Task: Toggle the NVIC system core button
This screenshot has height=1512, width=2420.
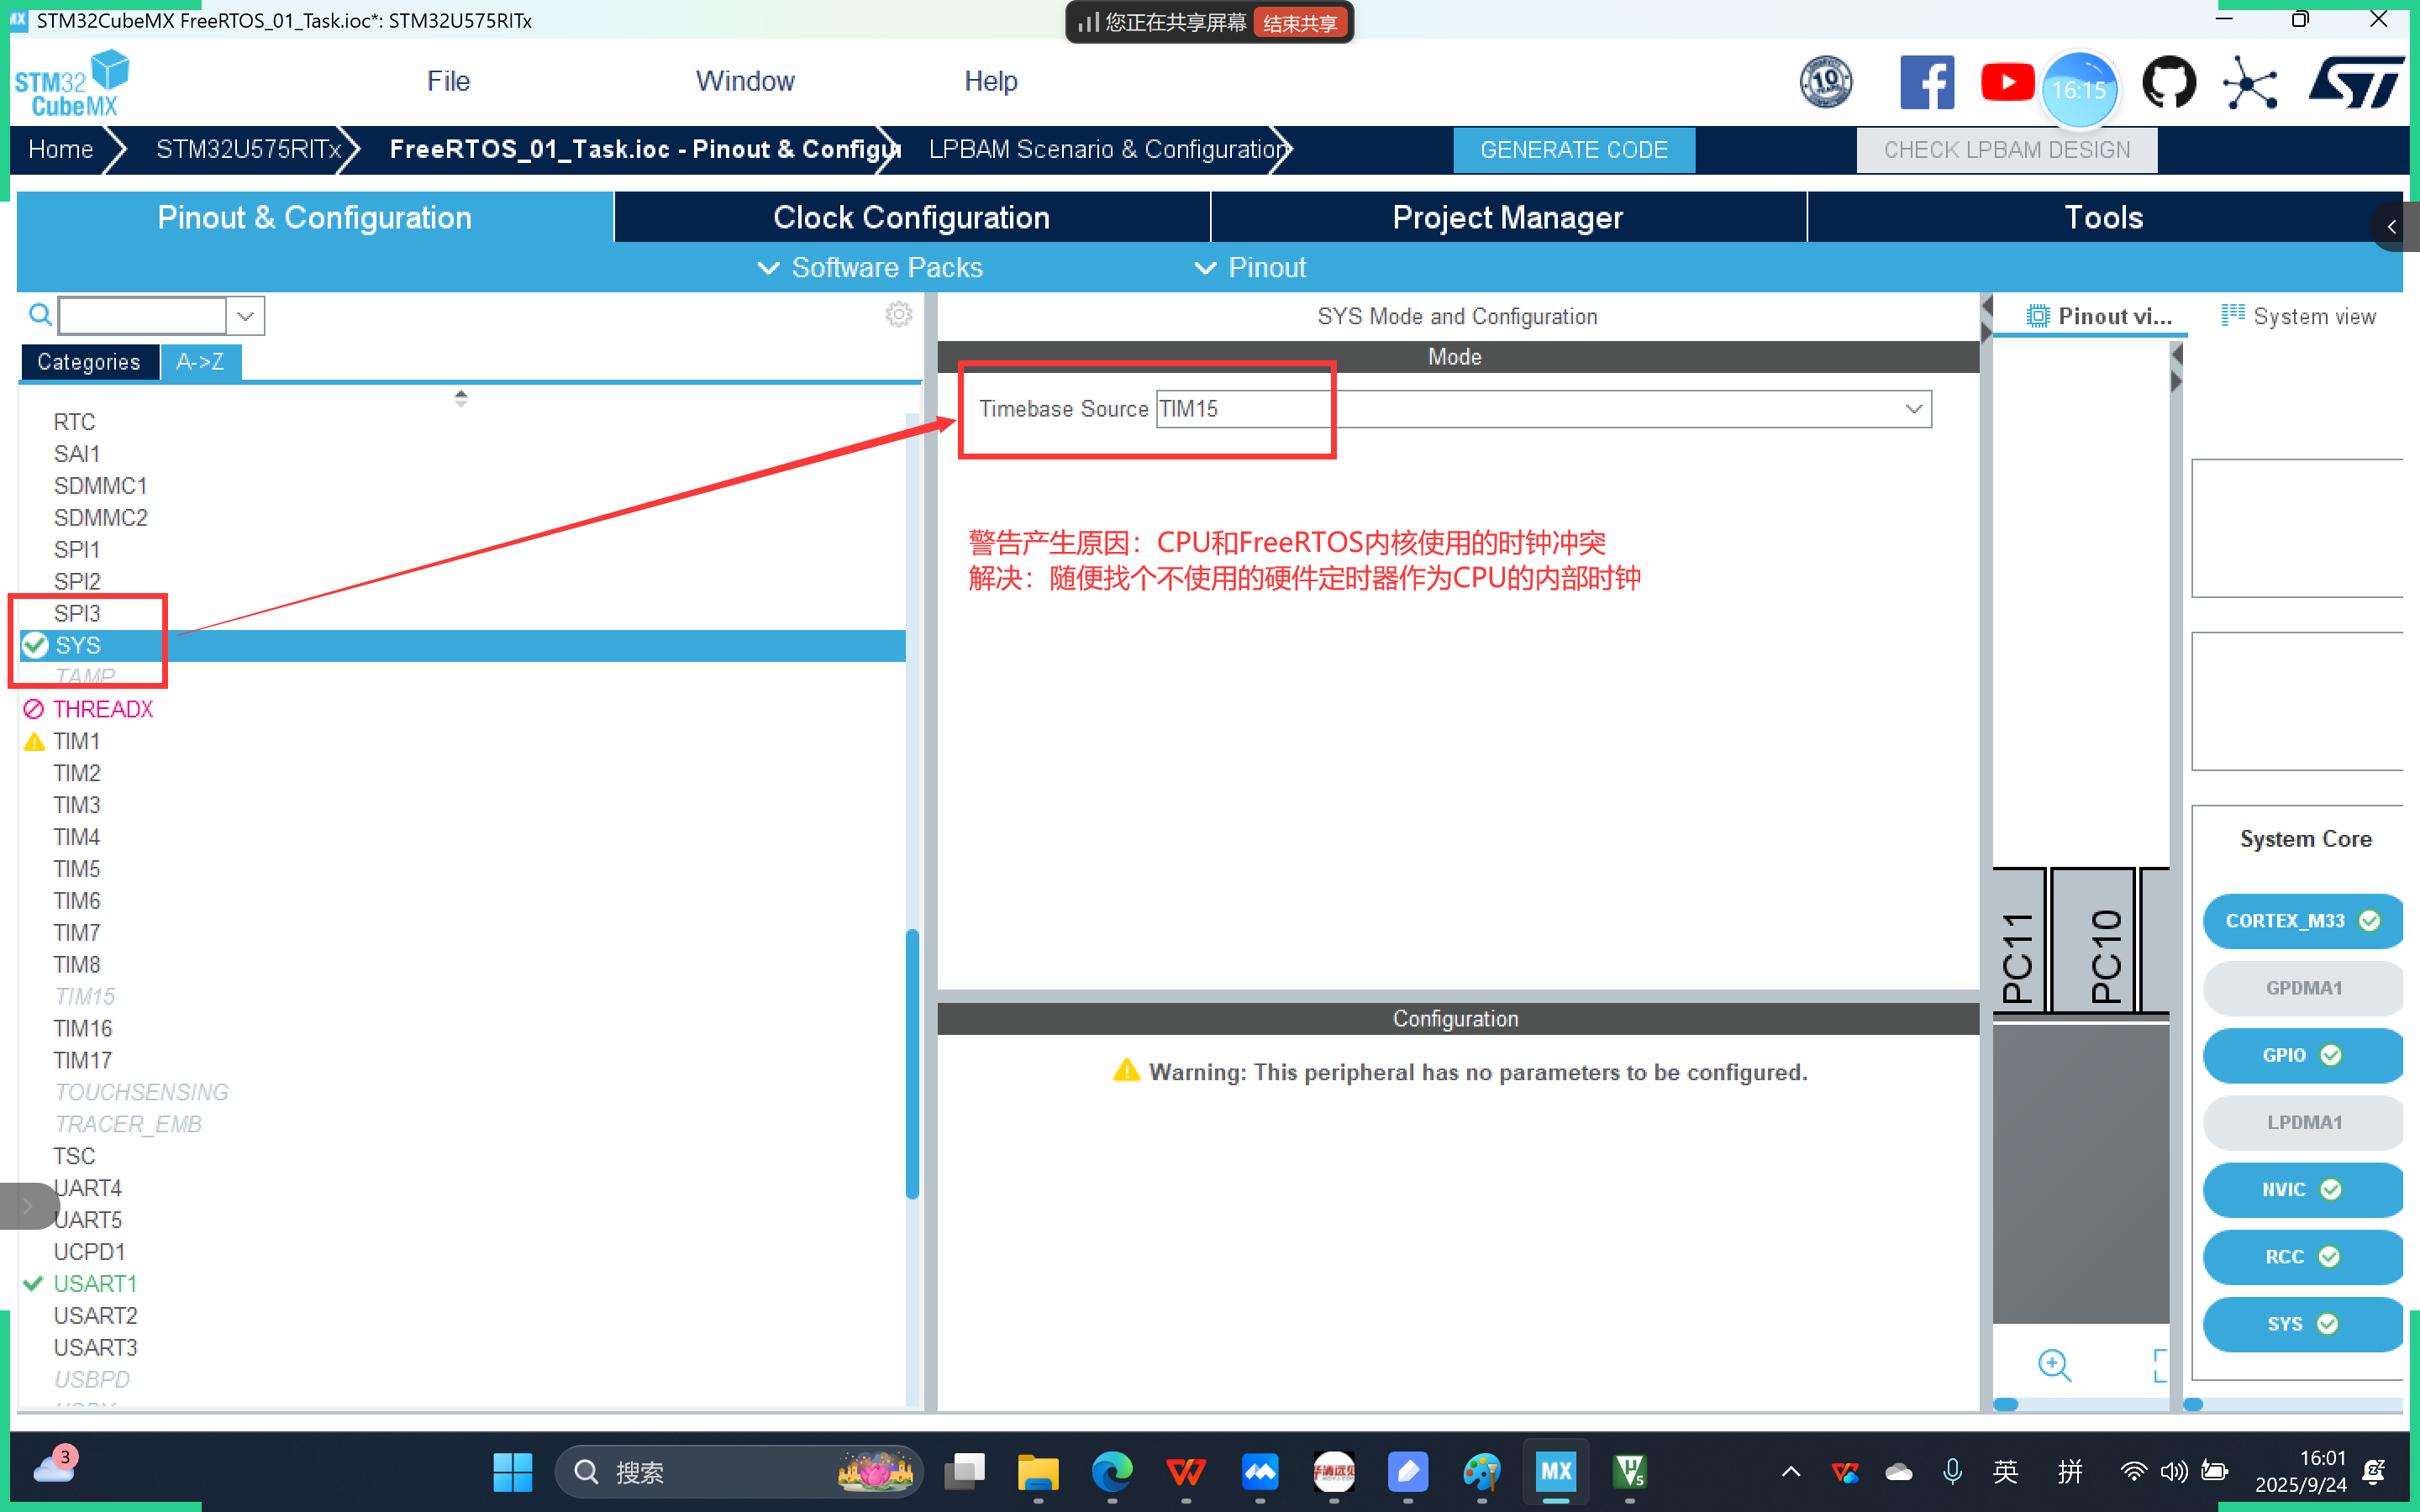Action: pyautogui.click(x=2303, y=1189)
